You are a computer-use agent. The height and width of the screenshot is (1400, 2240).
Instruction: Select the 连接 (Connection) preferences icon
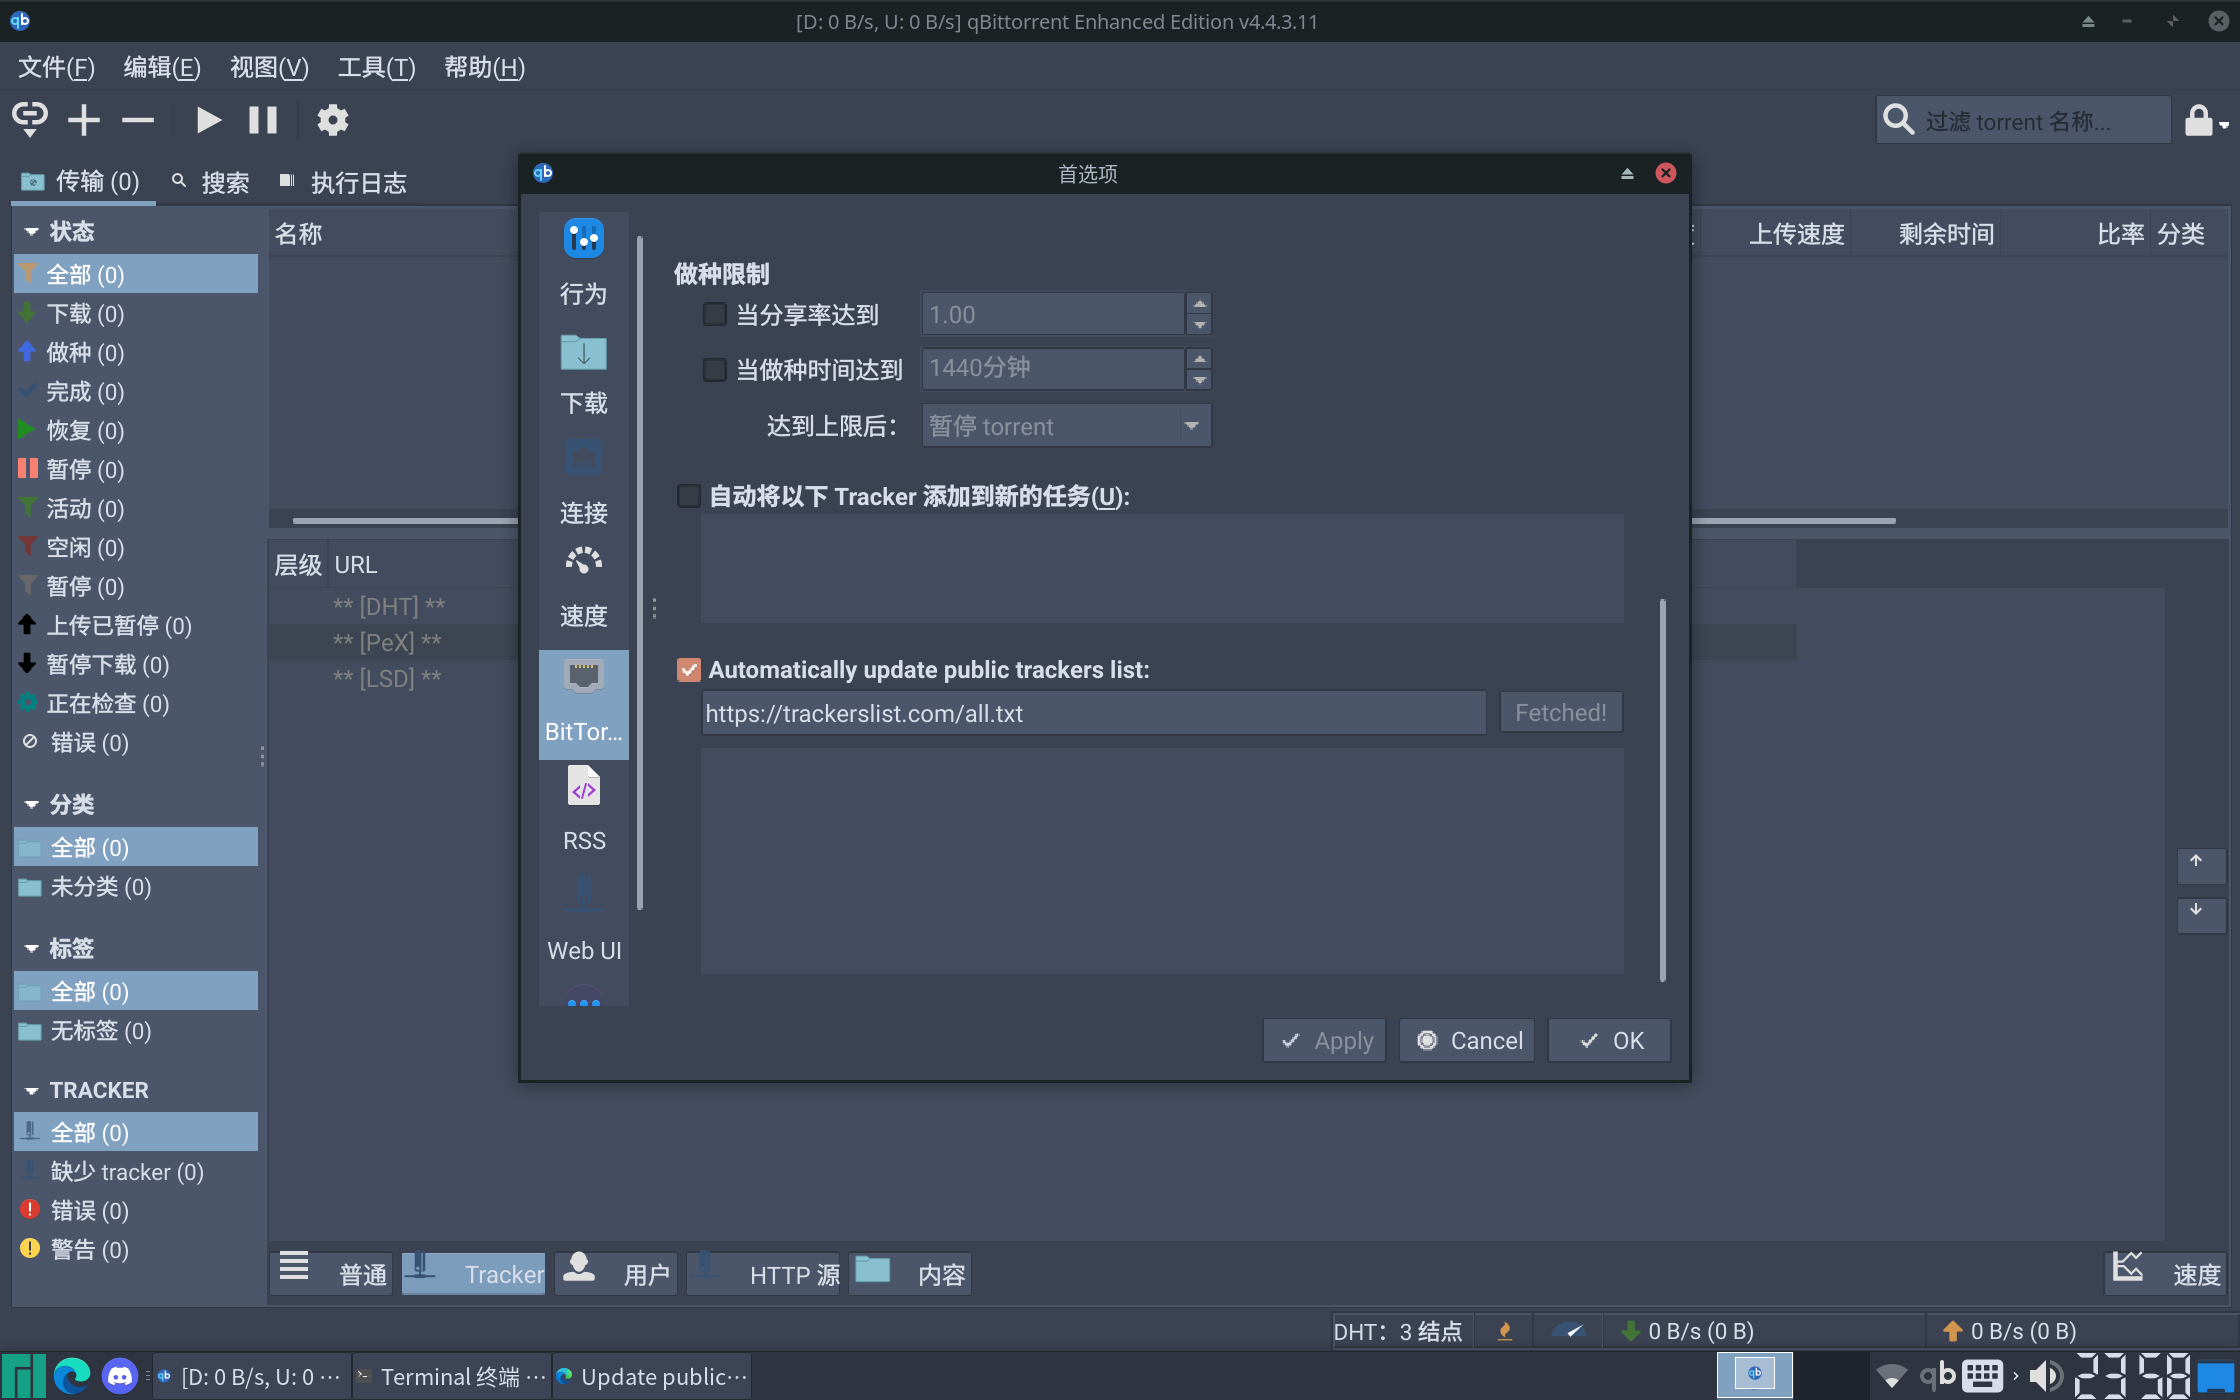583,485
